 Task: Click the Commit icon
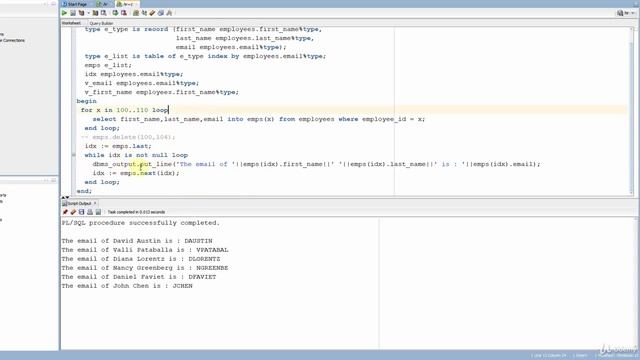point(115,13)
